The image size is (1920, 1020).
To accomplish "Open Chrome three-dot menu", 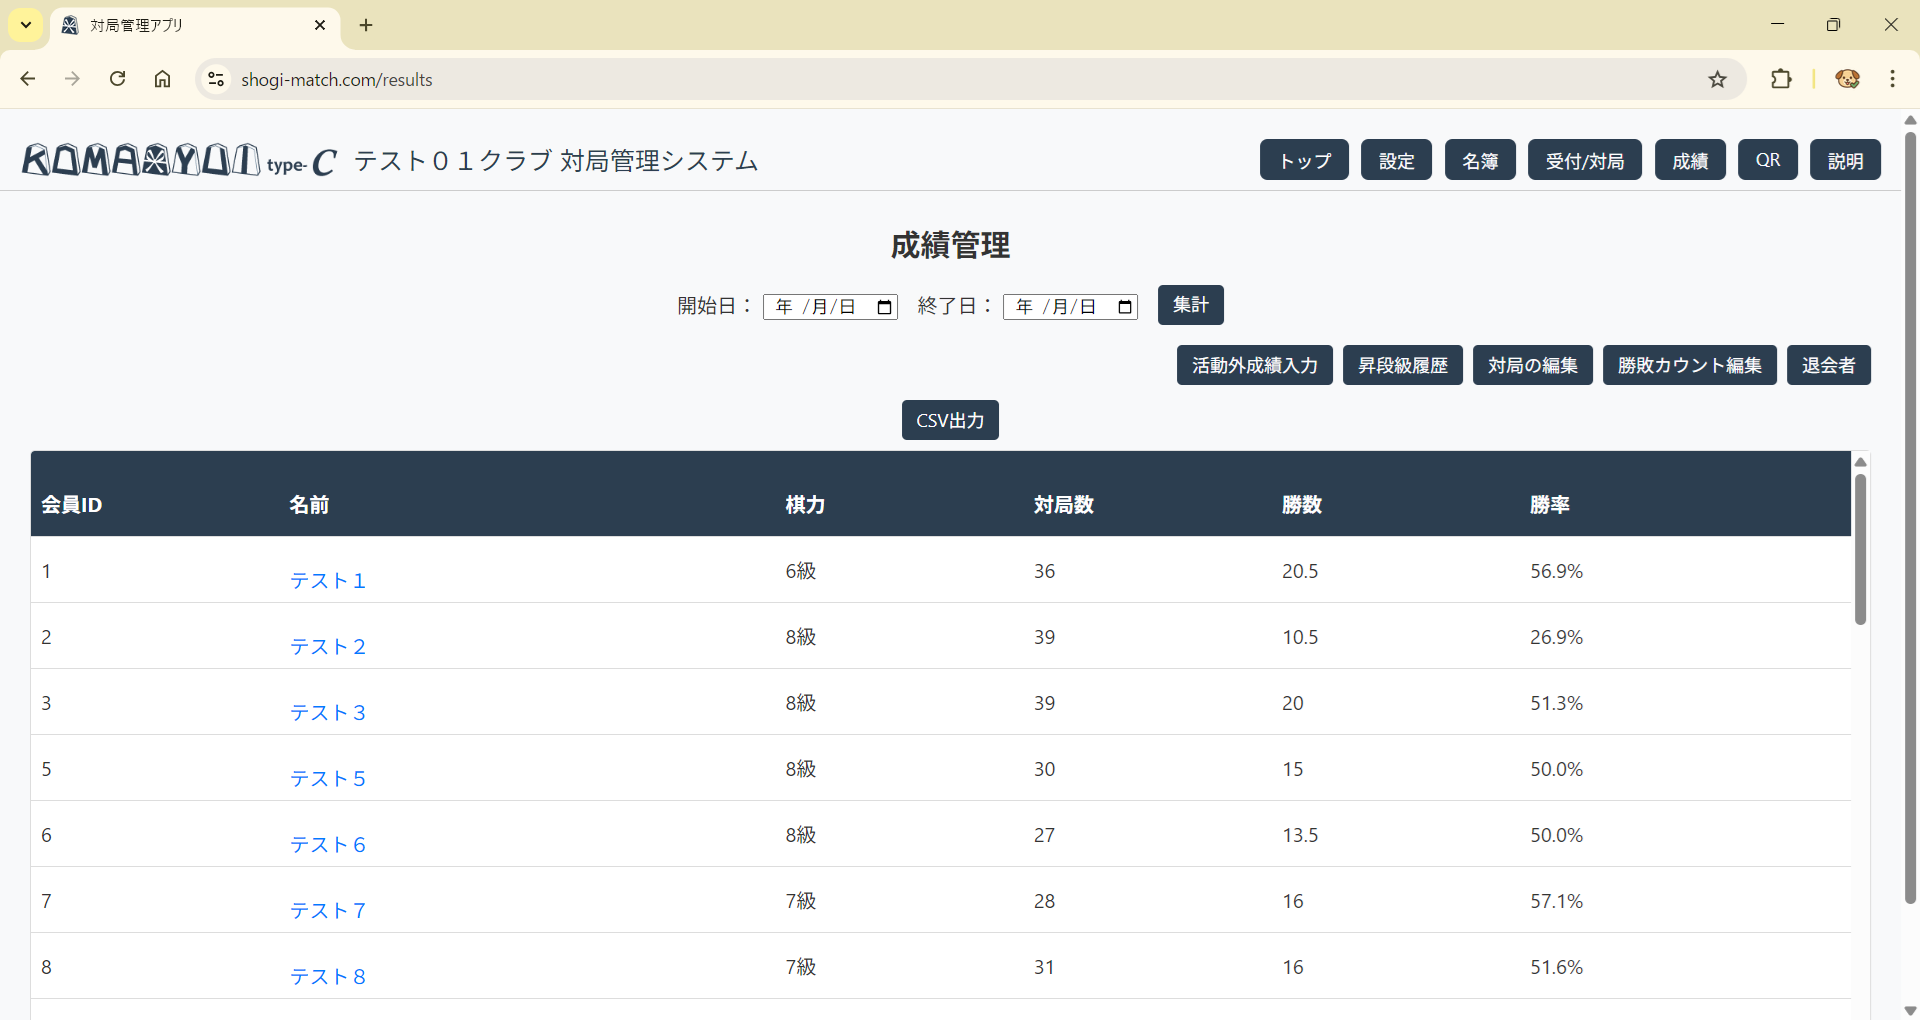I will click(1892, 79).
